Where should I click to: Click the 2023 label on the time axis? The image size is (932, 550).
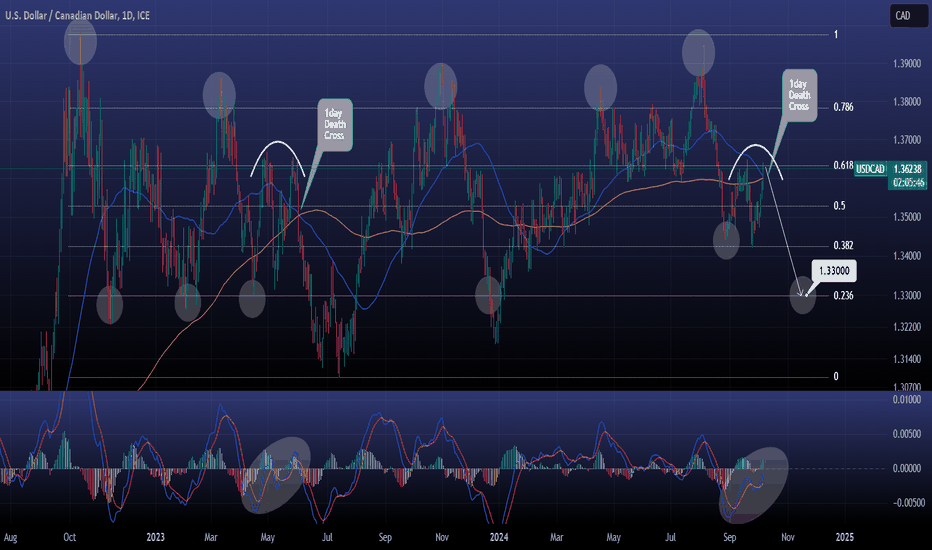155,538
